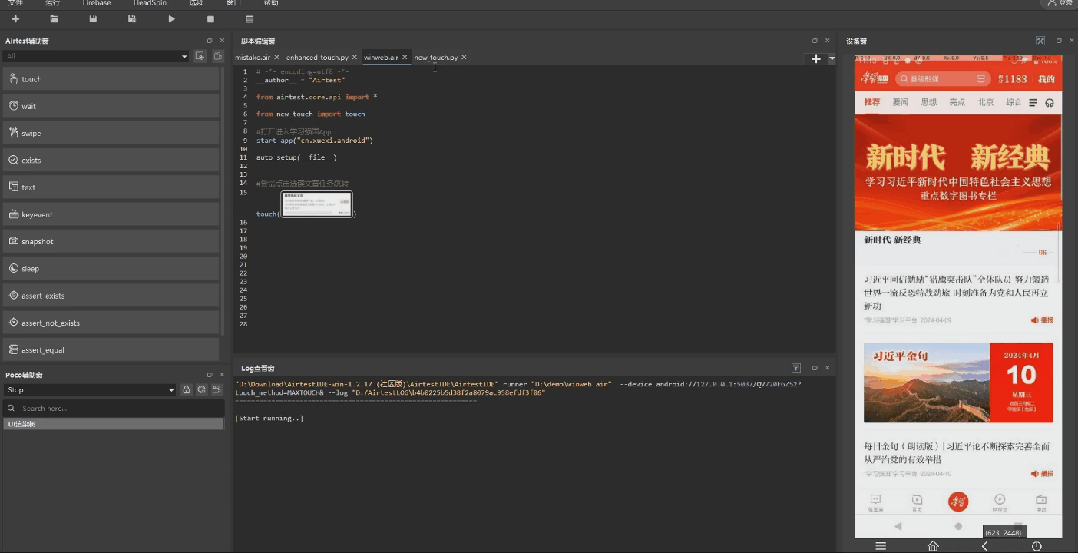Stop script execution in the top toolbar
1078x553 pixels.
coord(210,19)
